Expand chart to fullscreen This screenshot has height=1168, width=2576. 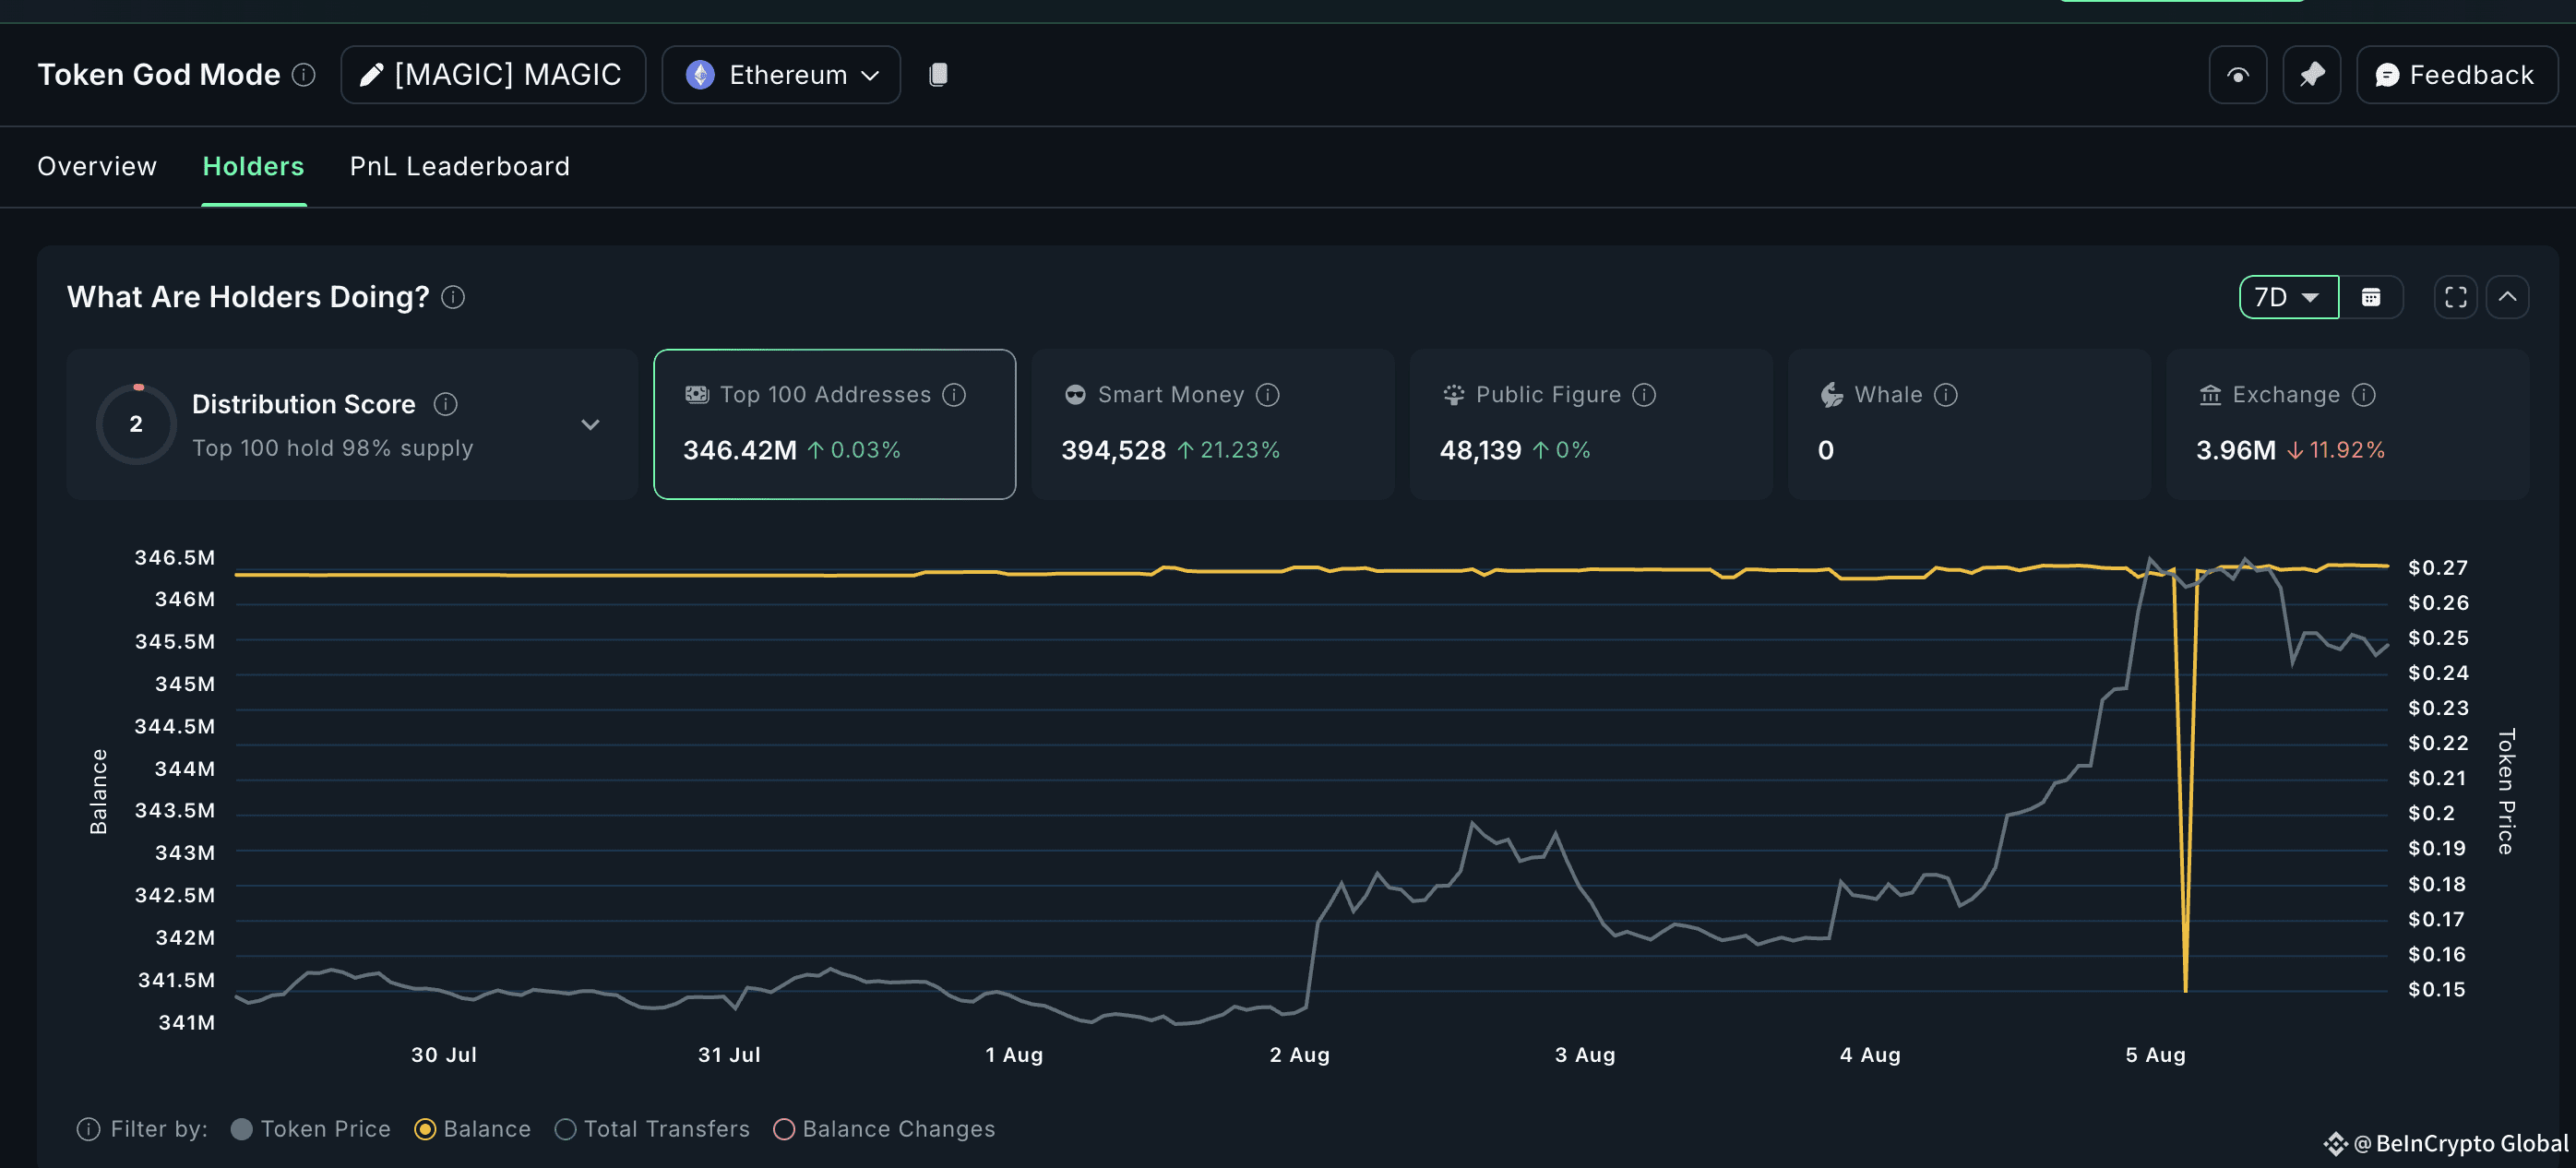(x=2456, y=297)
